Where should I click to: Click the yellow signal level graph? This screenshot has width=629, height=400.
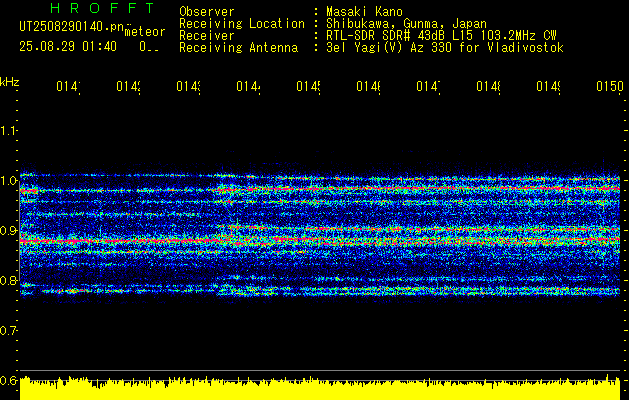(320, 388)
